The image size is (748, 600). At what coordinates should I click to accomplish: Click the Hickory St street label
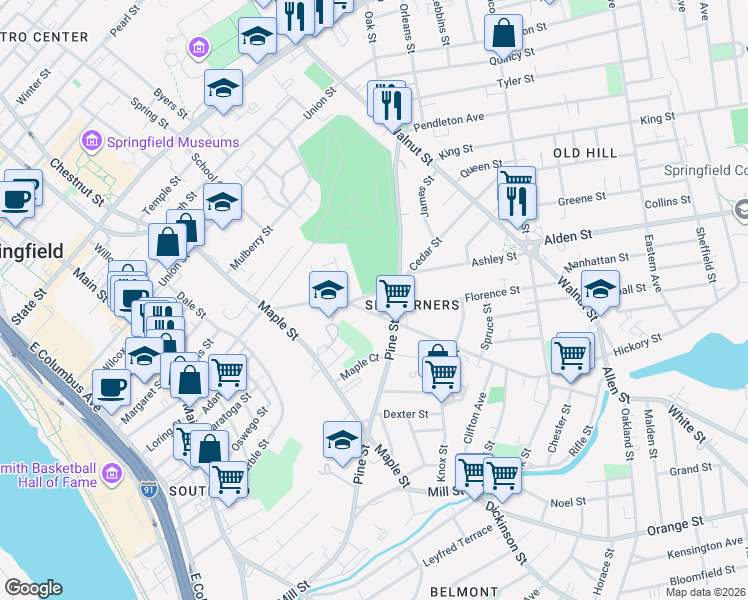click(638, 344)
